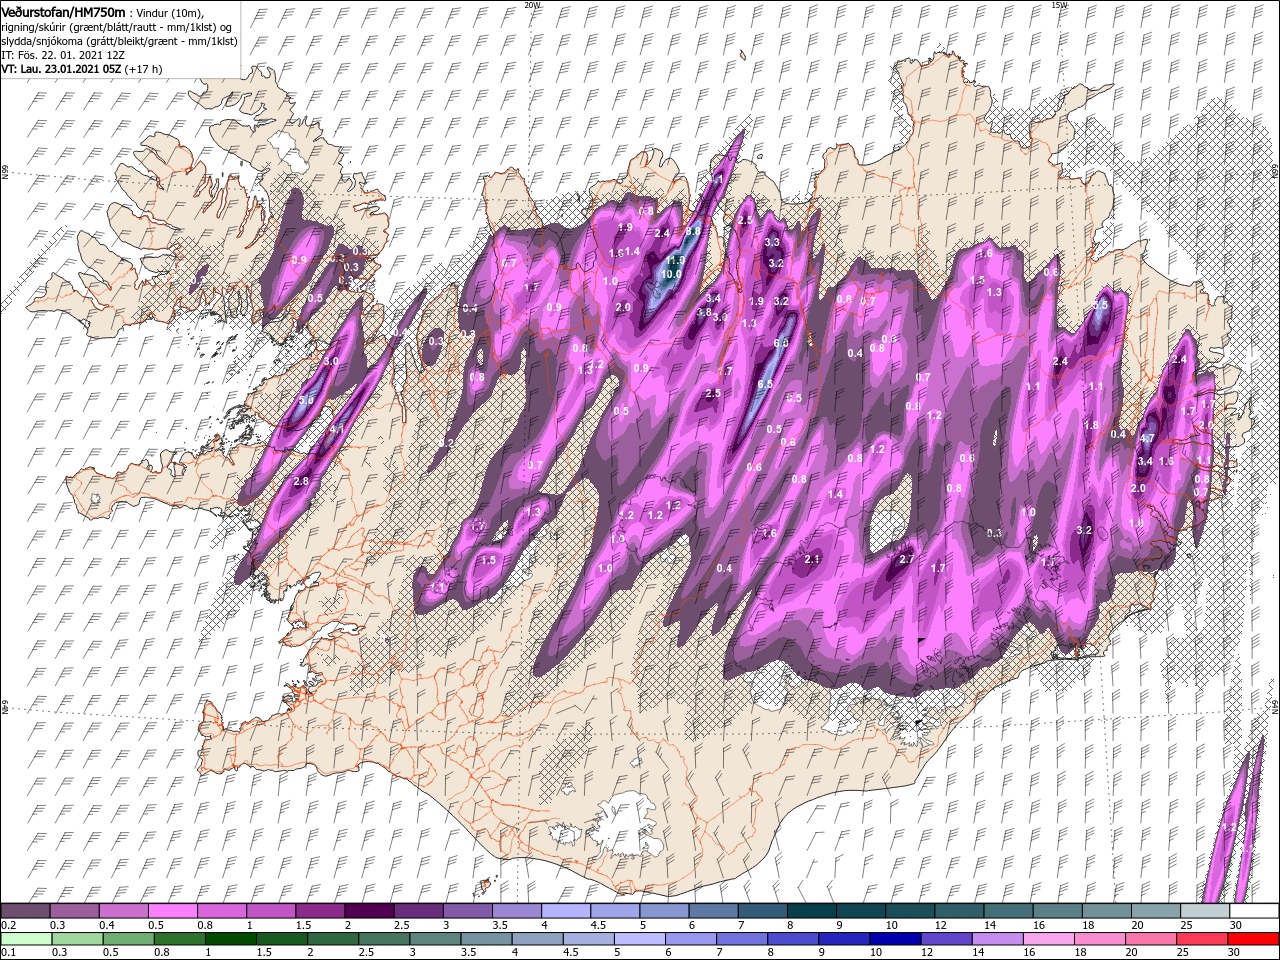Click the palest green first rain legend swatch
The width and height of the screenshot is (1280, 960).
[x=25, y=938]
